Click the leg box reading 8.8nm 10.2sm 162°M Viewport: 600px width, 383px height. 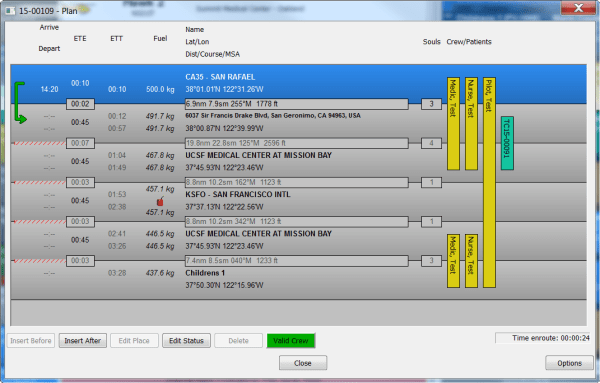[297, 182]
